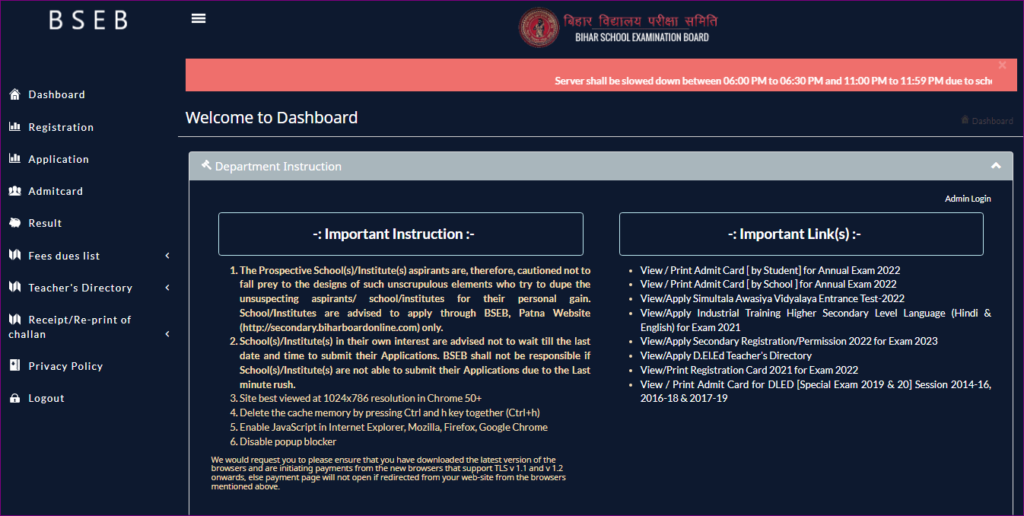
Task: Click the Teacher's Directory book icon
Action: coord(15,287)
